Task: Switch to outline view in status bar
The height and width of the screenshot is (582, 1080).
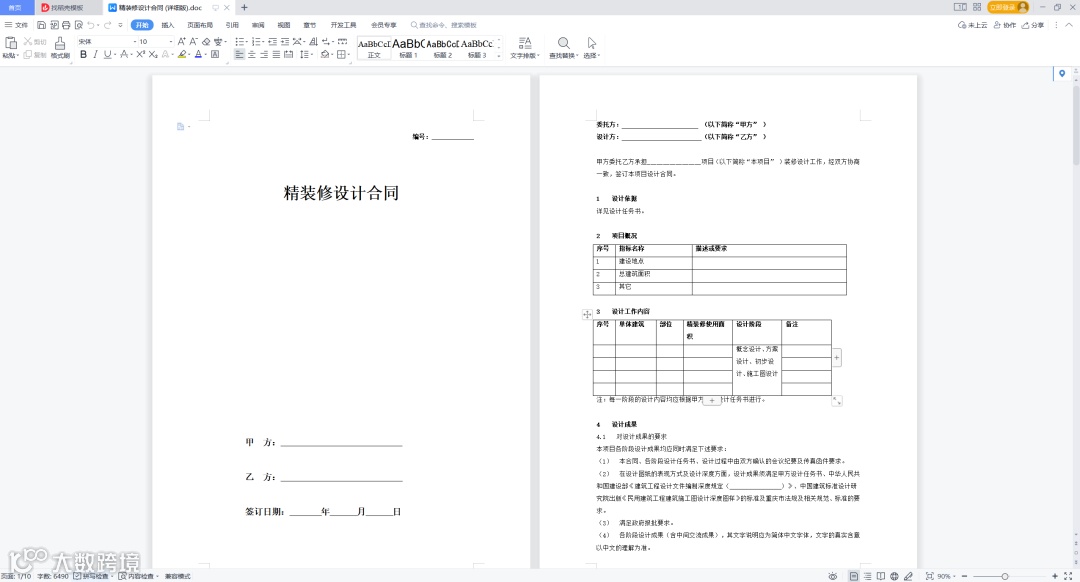Action: click(x=867, y=576)
